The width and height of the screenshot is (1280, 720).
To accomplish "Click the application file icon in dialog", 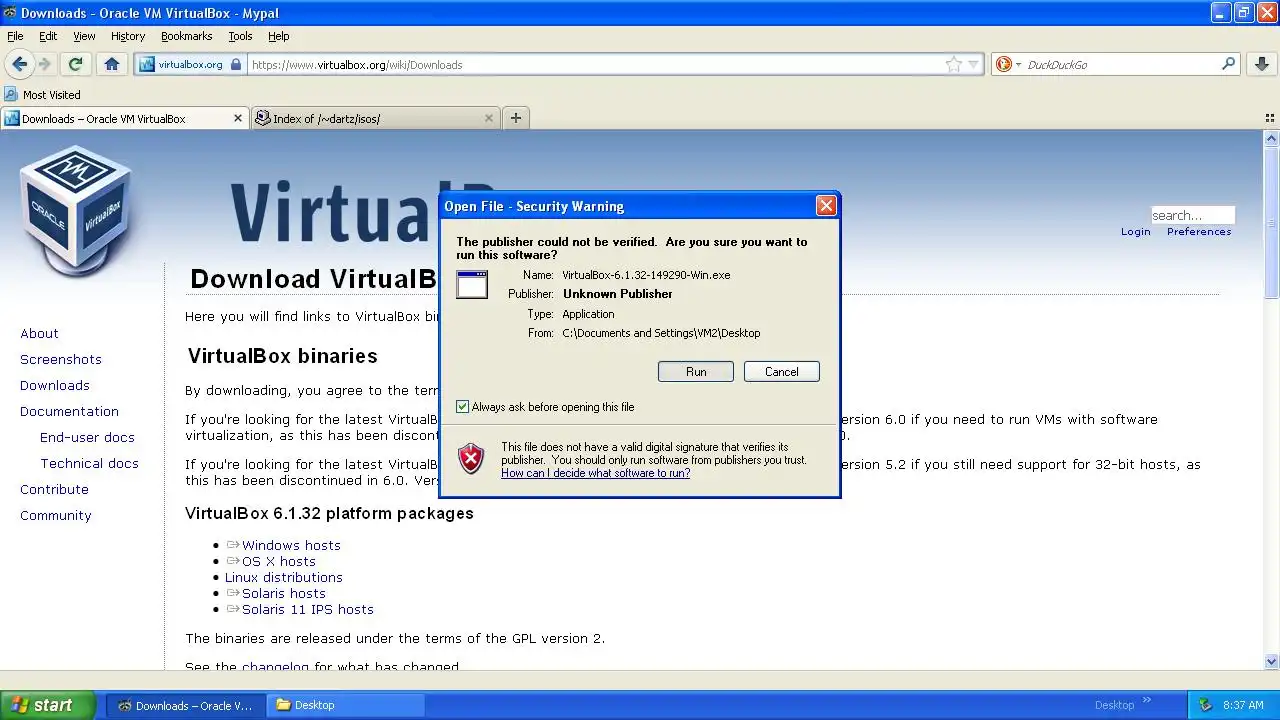I will [472, 284].
